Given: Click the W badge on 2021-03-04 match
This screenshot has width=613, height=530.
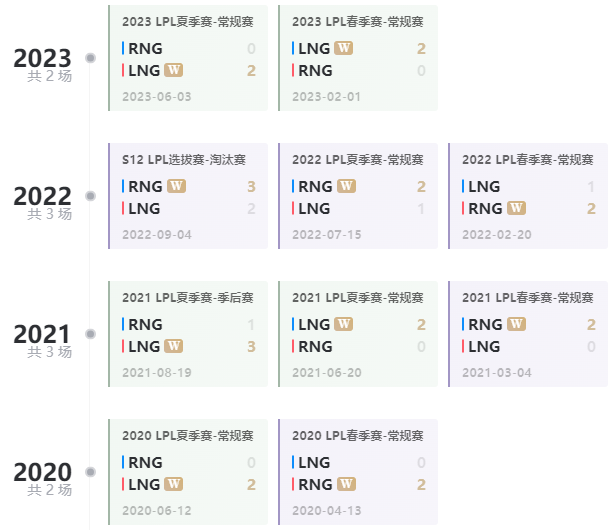Looking at the screenshot, I should click(x=516, y=324).
